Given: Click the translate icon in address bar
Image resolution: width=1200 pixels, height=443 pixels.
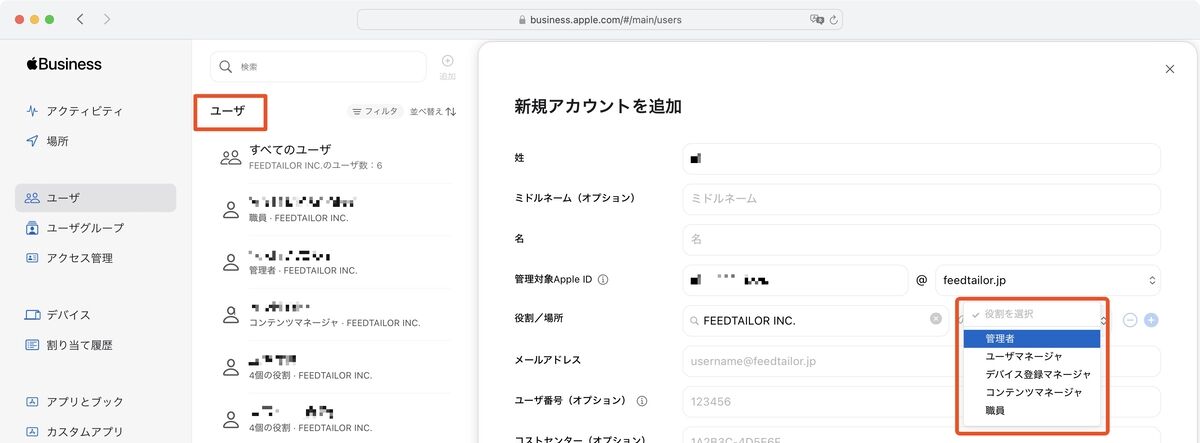Looking at the screenshot, I should point(816,19).
